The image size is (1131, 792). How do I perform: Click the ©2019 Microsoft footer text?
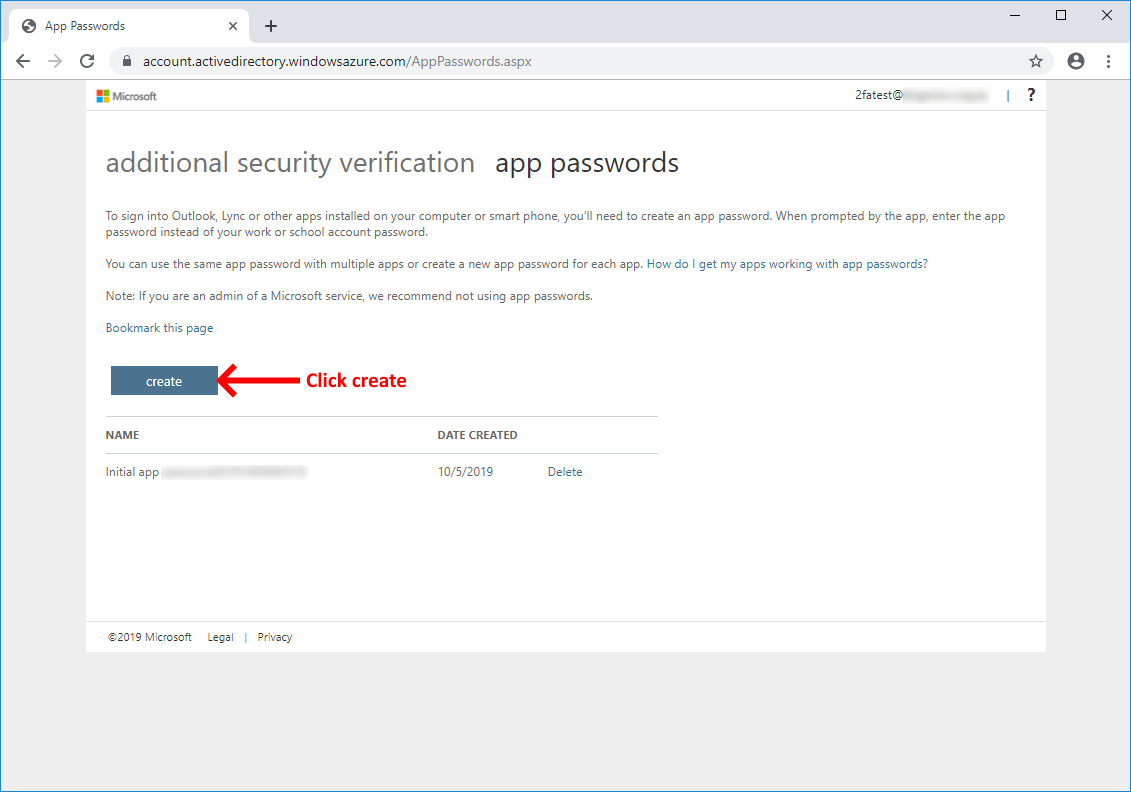click(x=150, y=638)
